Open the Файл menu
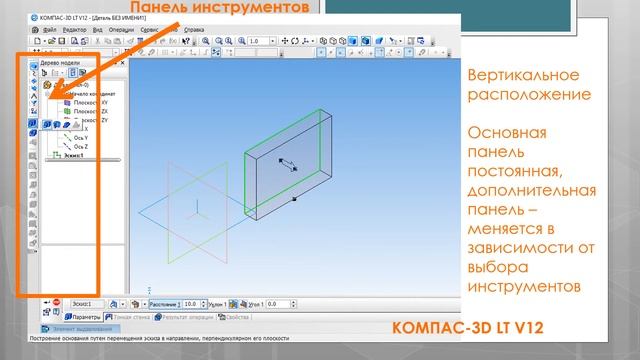The height and width of the screenshot is (360, 640). 49,30
